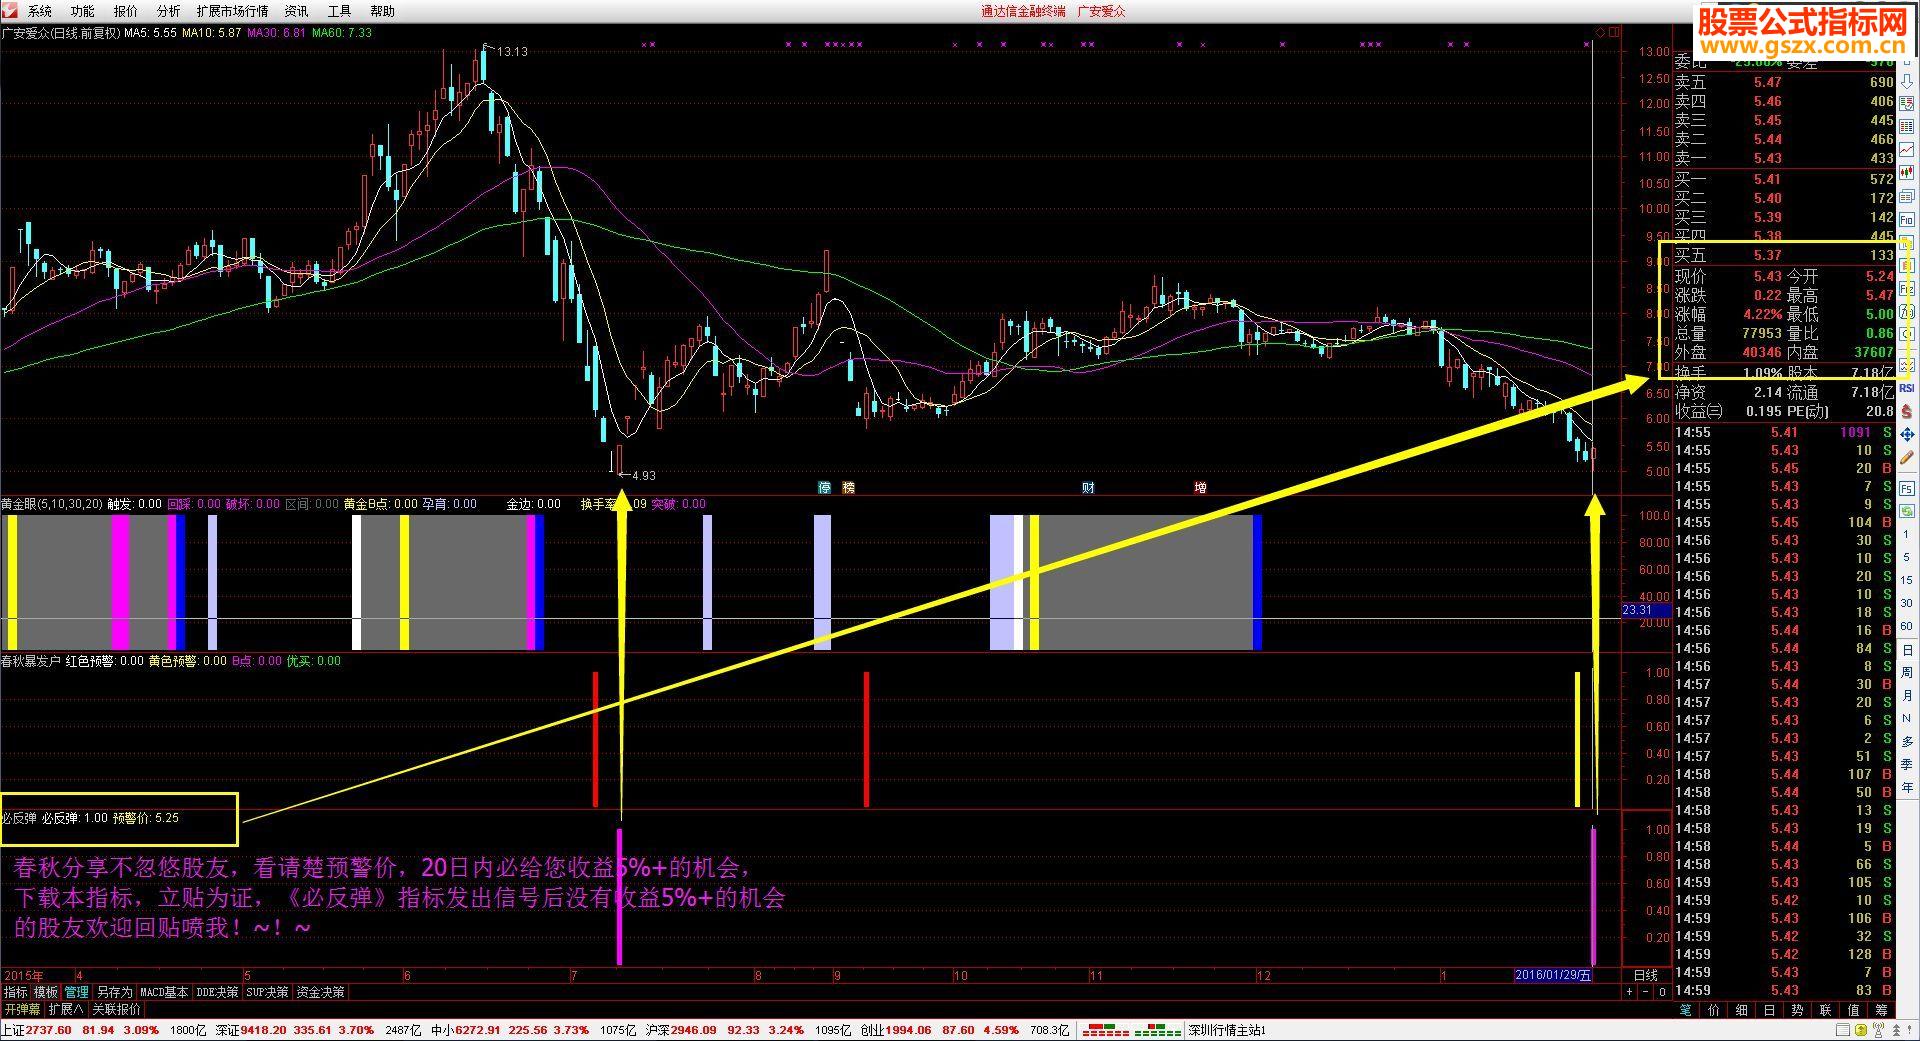Switch to monthly 月 period
Viewport: 1920px width, 1041px height.
1907,695
